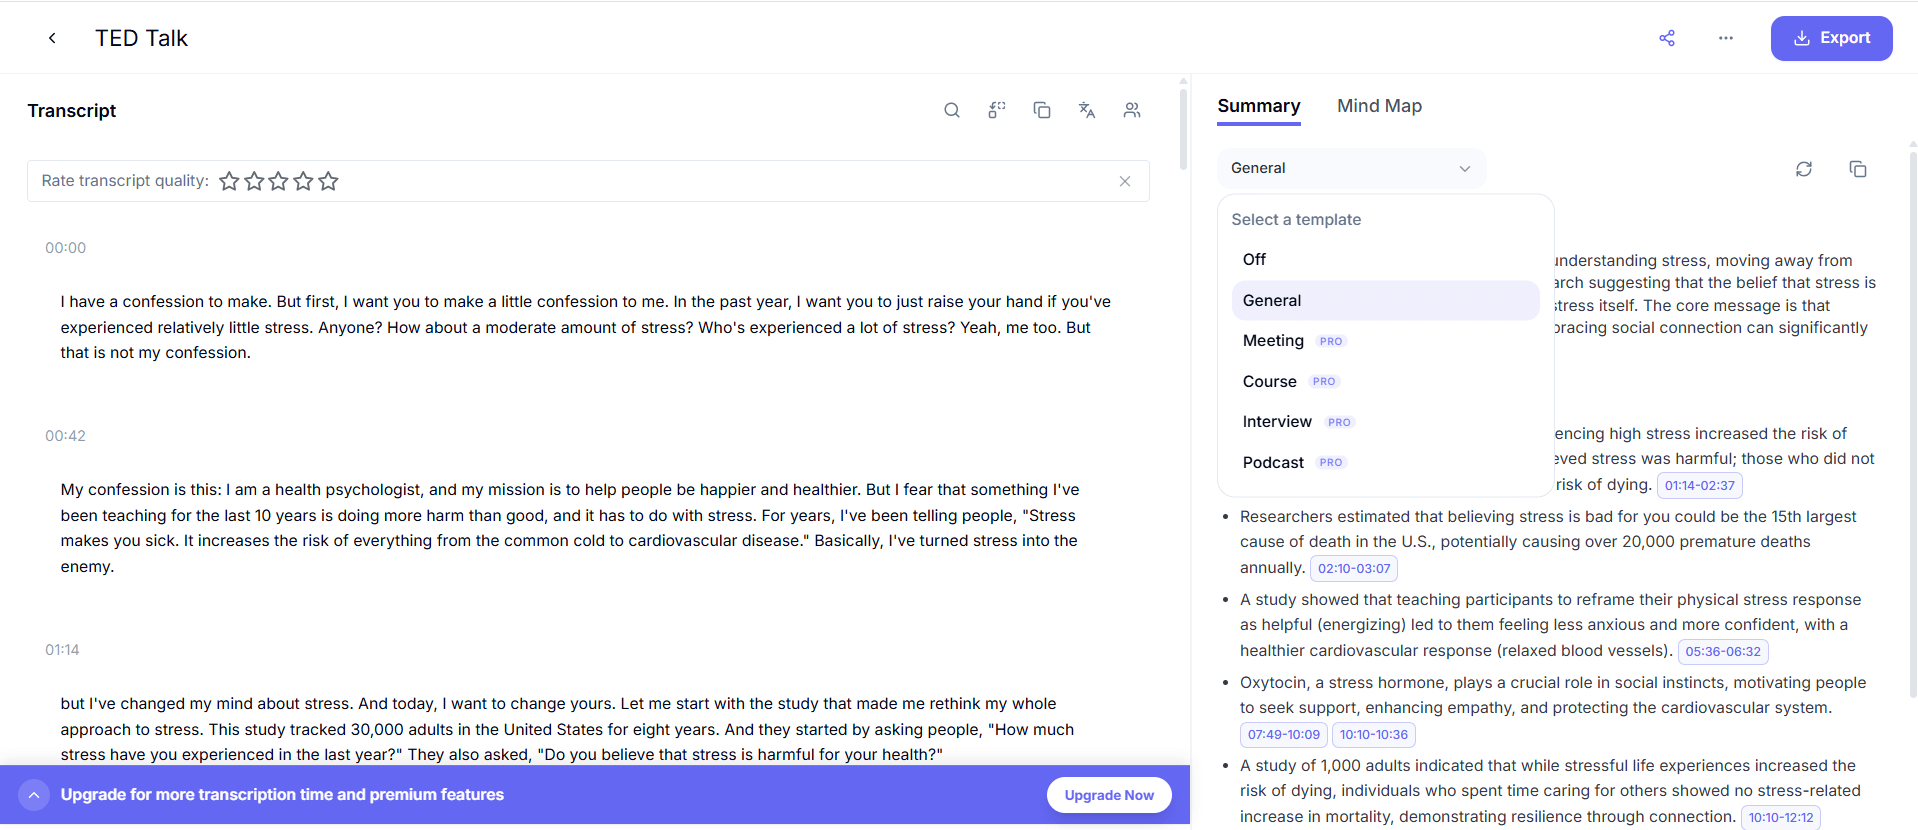The width and height of the screenshot is (1918, 830).
Task: Switch to the Mind Map tab
Action: coord(1379,106)
